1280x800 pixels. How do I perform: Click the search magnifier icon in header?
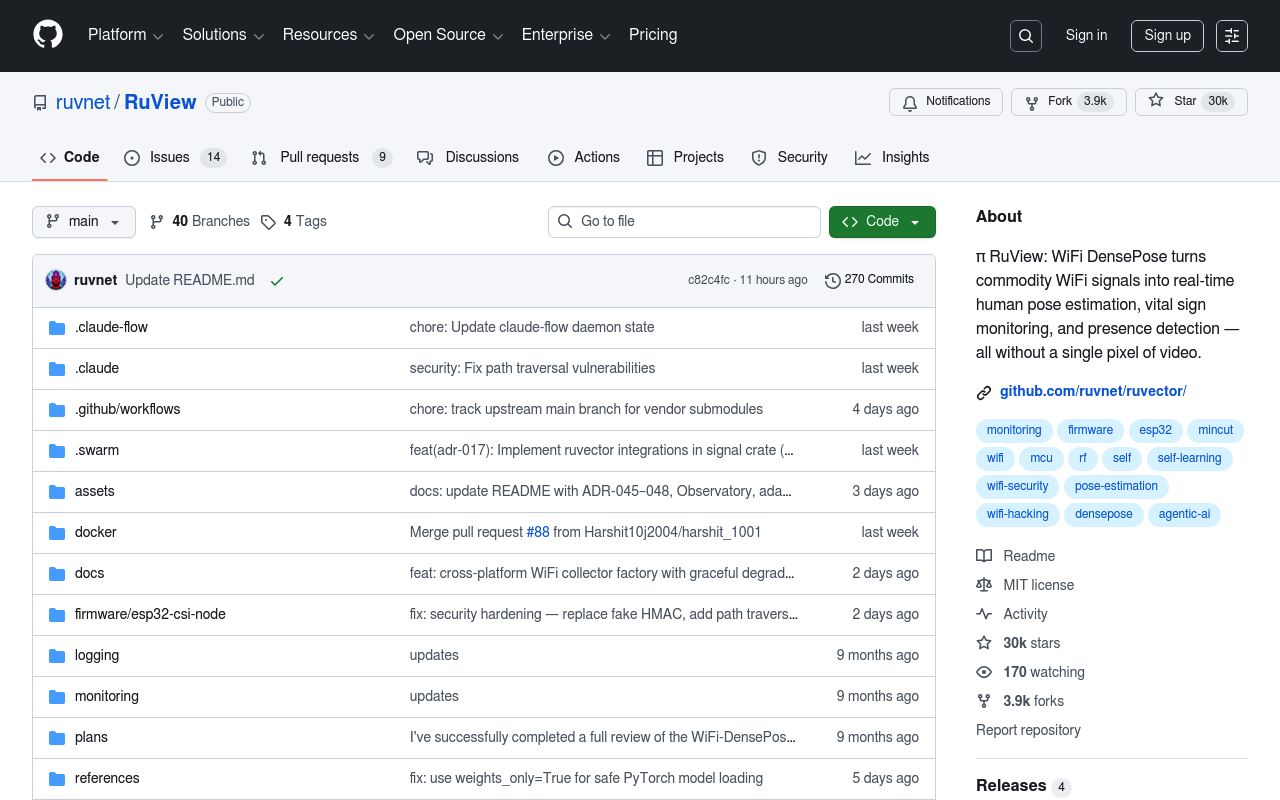click(1025, 36)
